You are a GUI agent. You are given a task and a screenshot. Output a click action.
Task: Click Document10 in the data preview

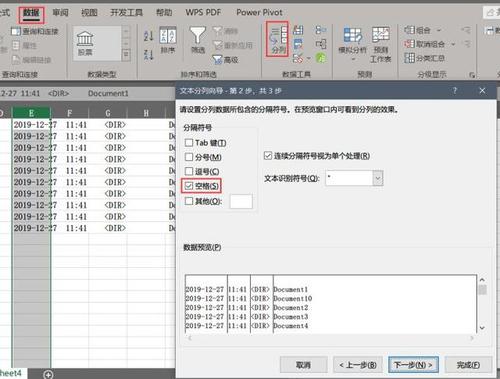[x=293, y=299]
